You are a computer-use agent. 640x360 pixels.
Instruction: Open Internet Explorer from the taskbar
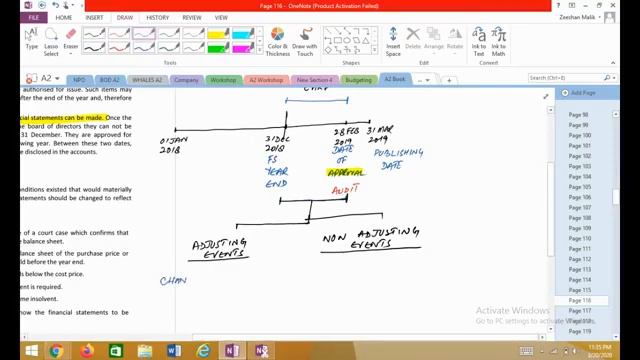tap(203, 351)
